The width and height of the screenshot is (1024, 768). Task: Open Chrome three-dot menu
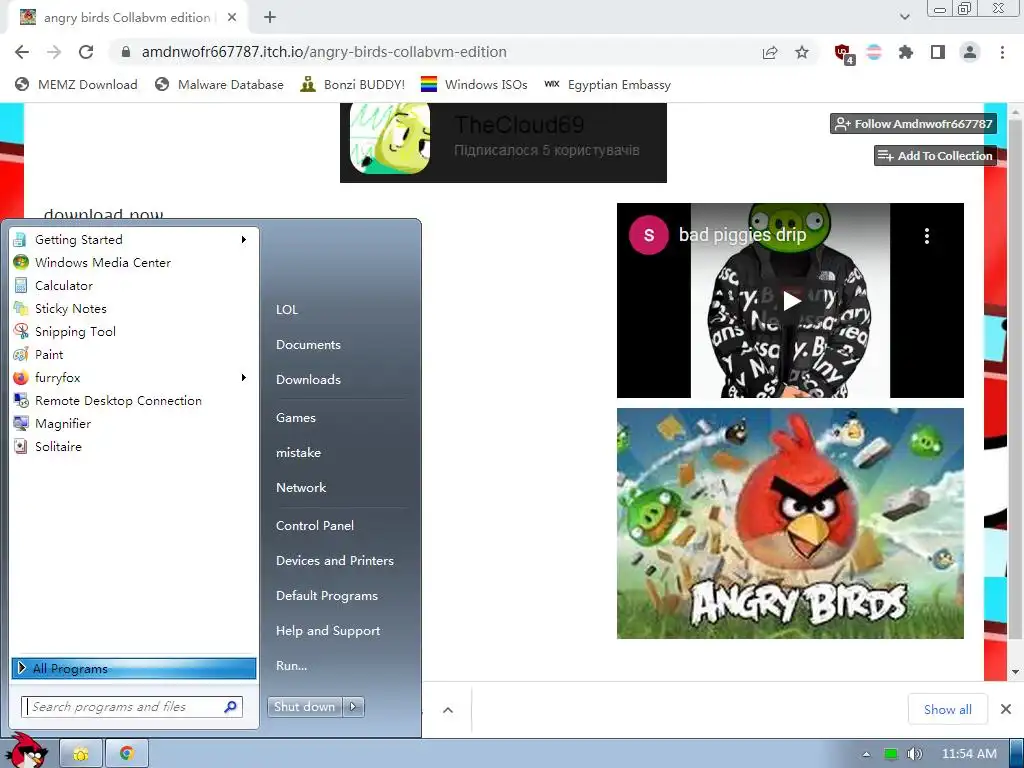pos(1002,52)
